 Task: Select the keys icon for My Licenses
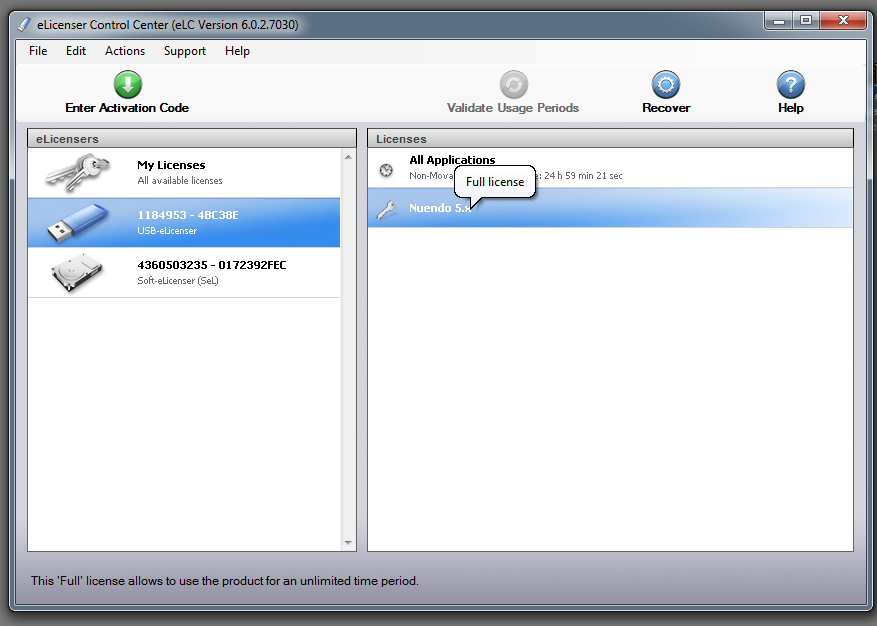[x=77, y=172]
